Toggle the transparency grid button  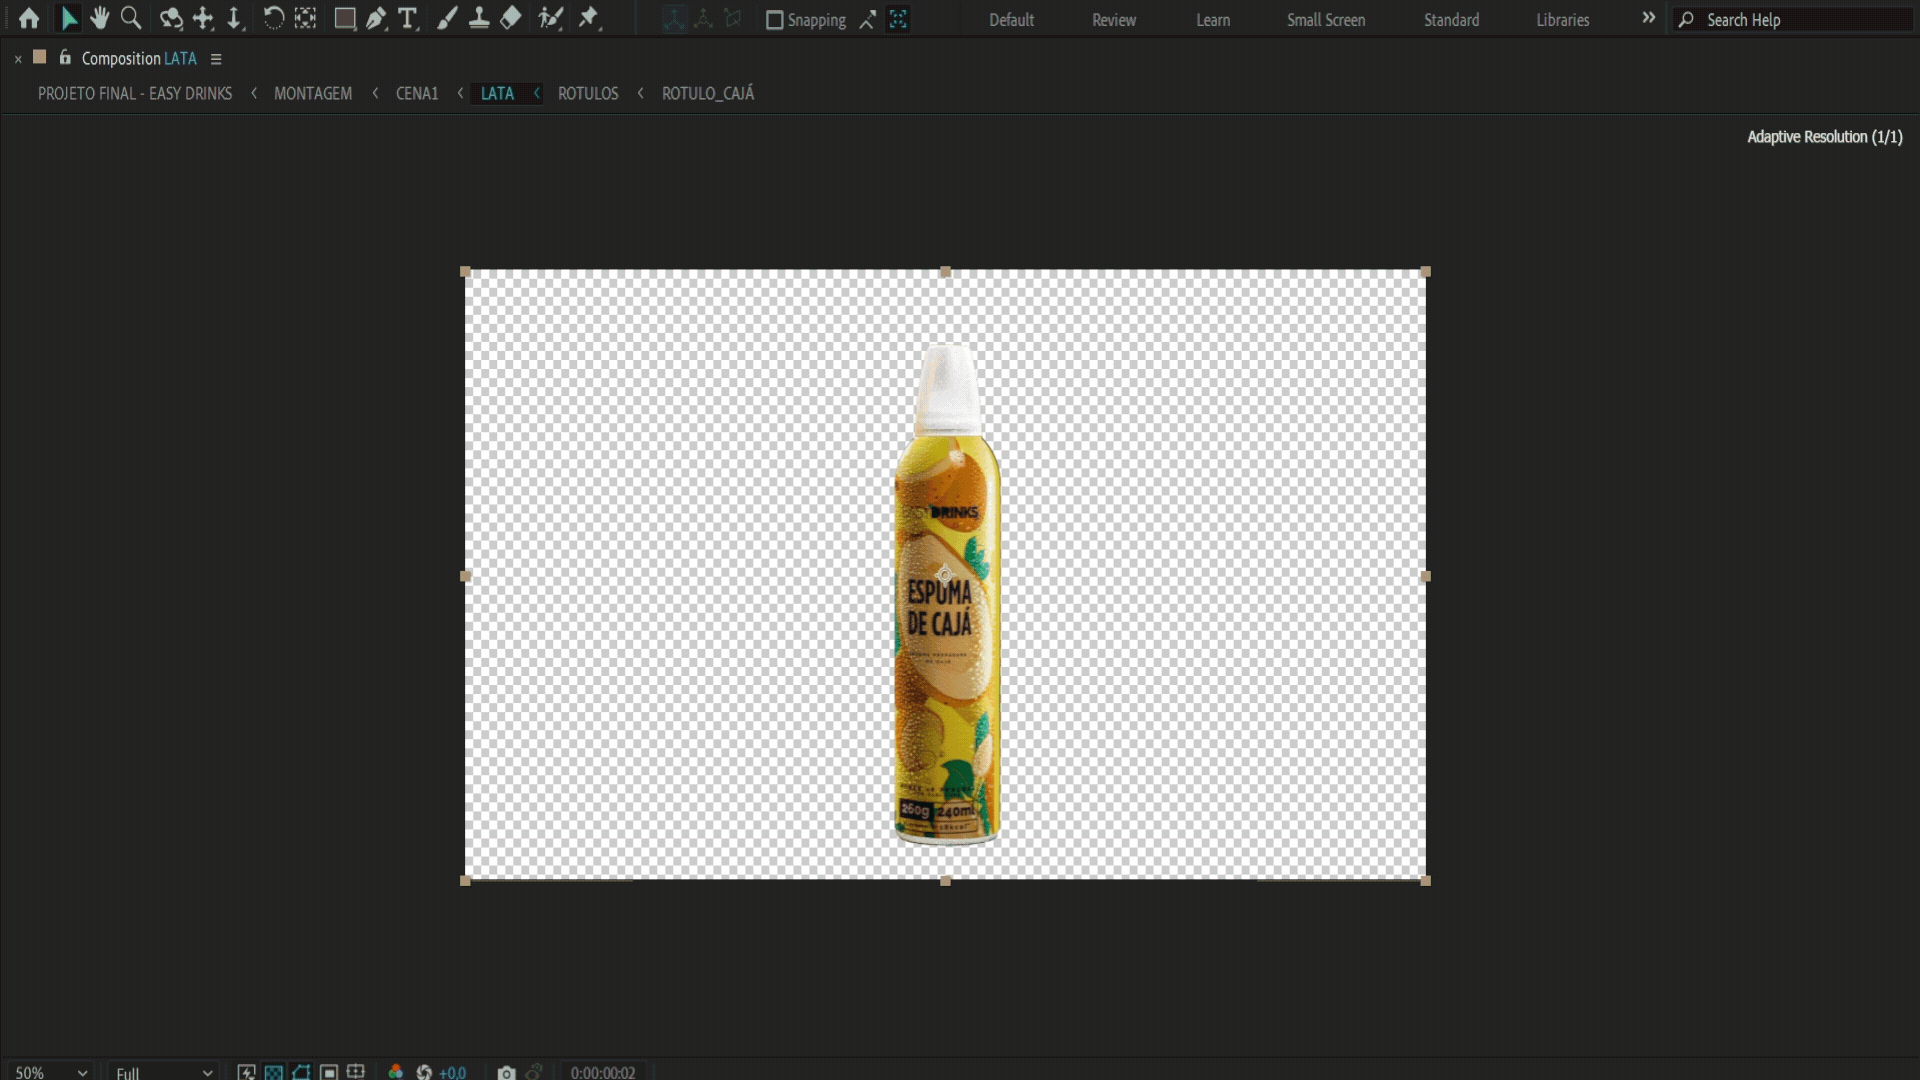click(274, 1072)
